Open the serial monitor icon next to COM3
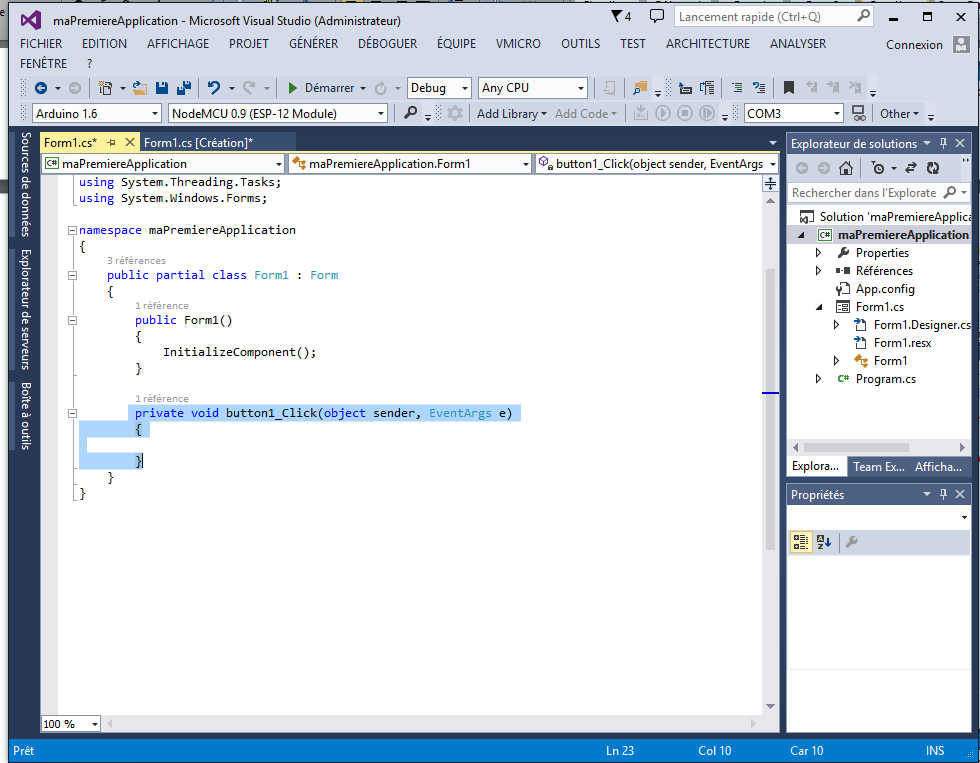Screen dimensions: 980x763 click(x=859, y=113)
